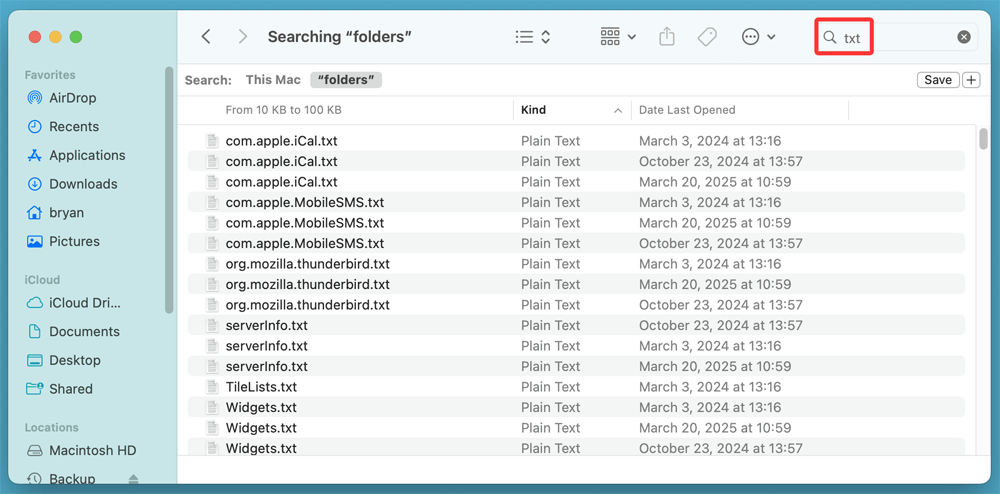Image resolution: width=1000 pixels, height=494 pixels.
Task: Click the Favorites sidebar section heading
Action: coord(50,75)
